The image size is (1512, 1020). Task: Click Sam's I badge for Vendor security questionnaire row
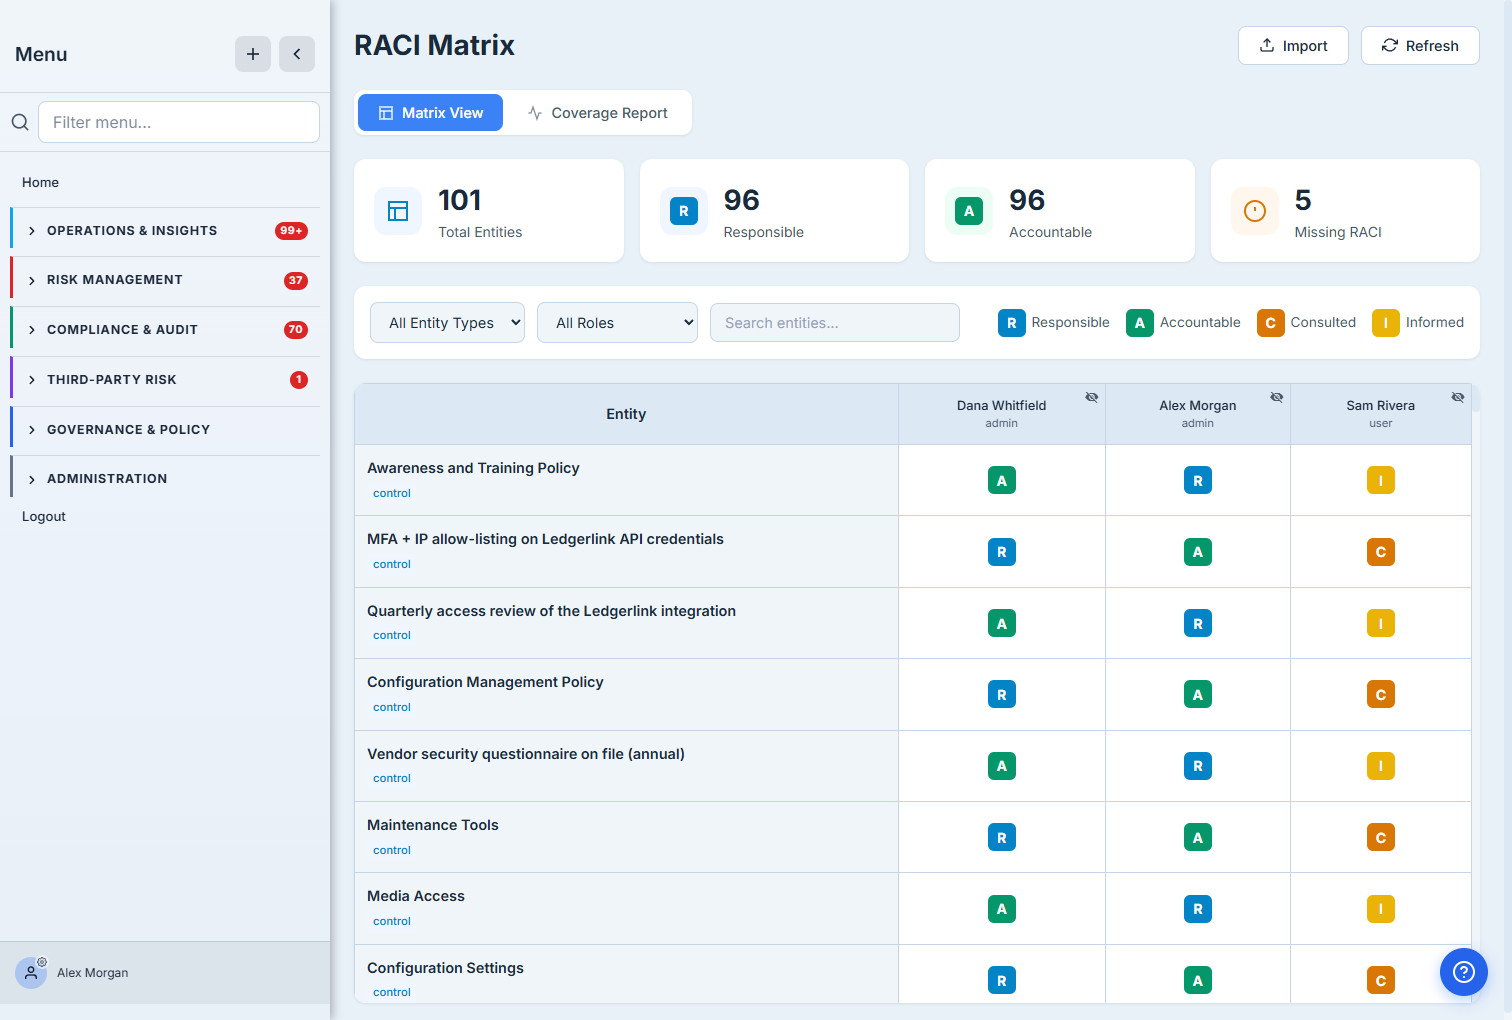point(1381,766)
